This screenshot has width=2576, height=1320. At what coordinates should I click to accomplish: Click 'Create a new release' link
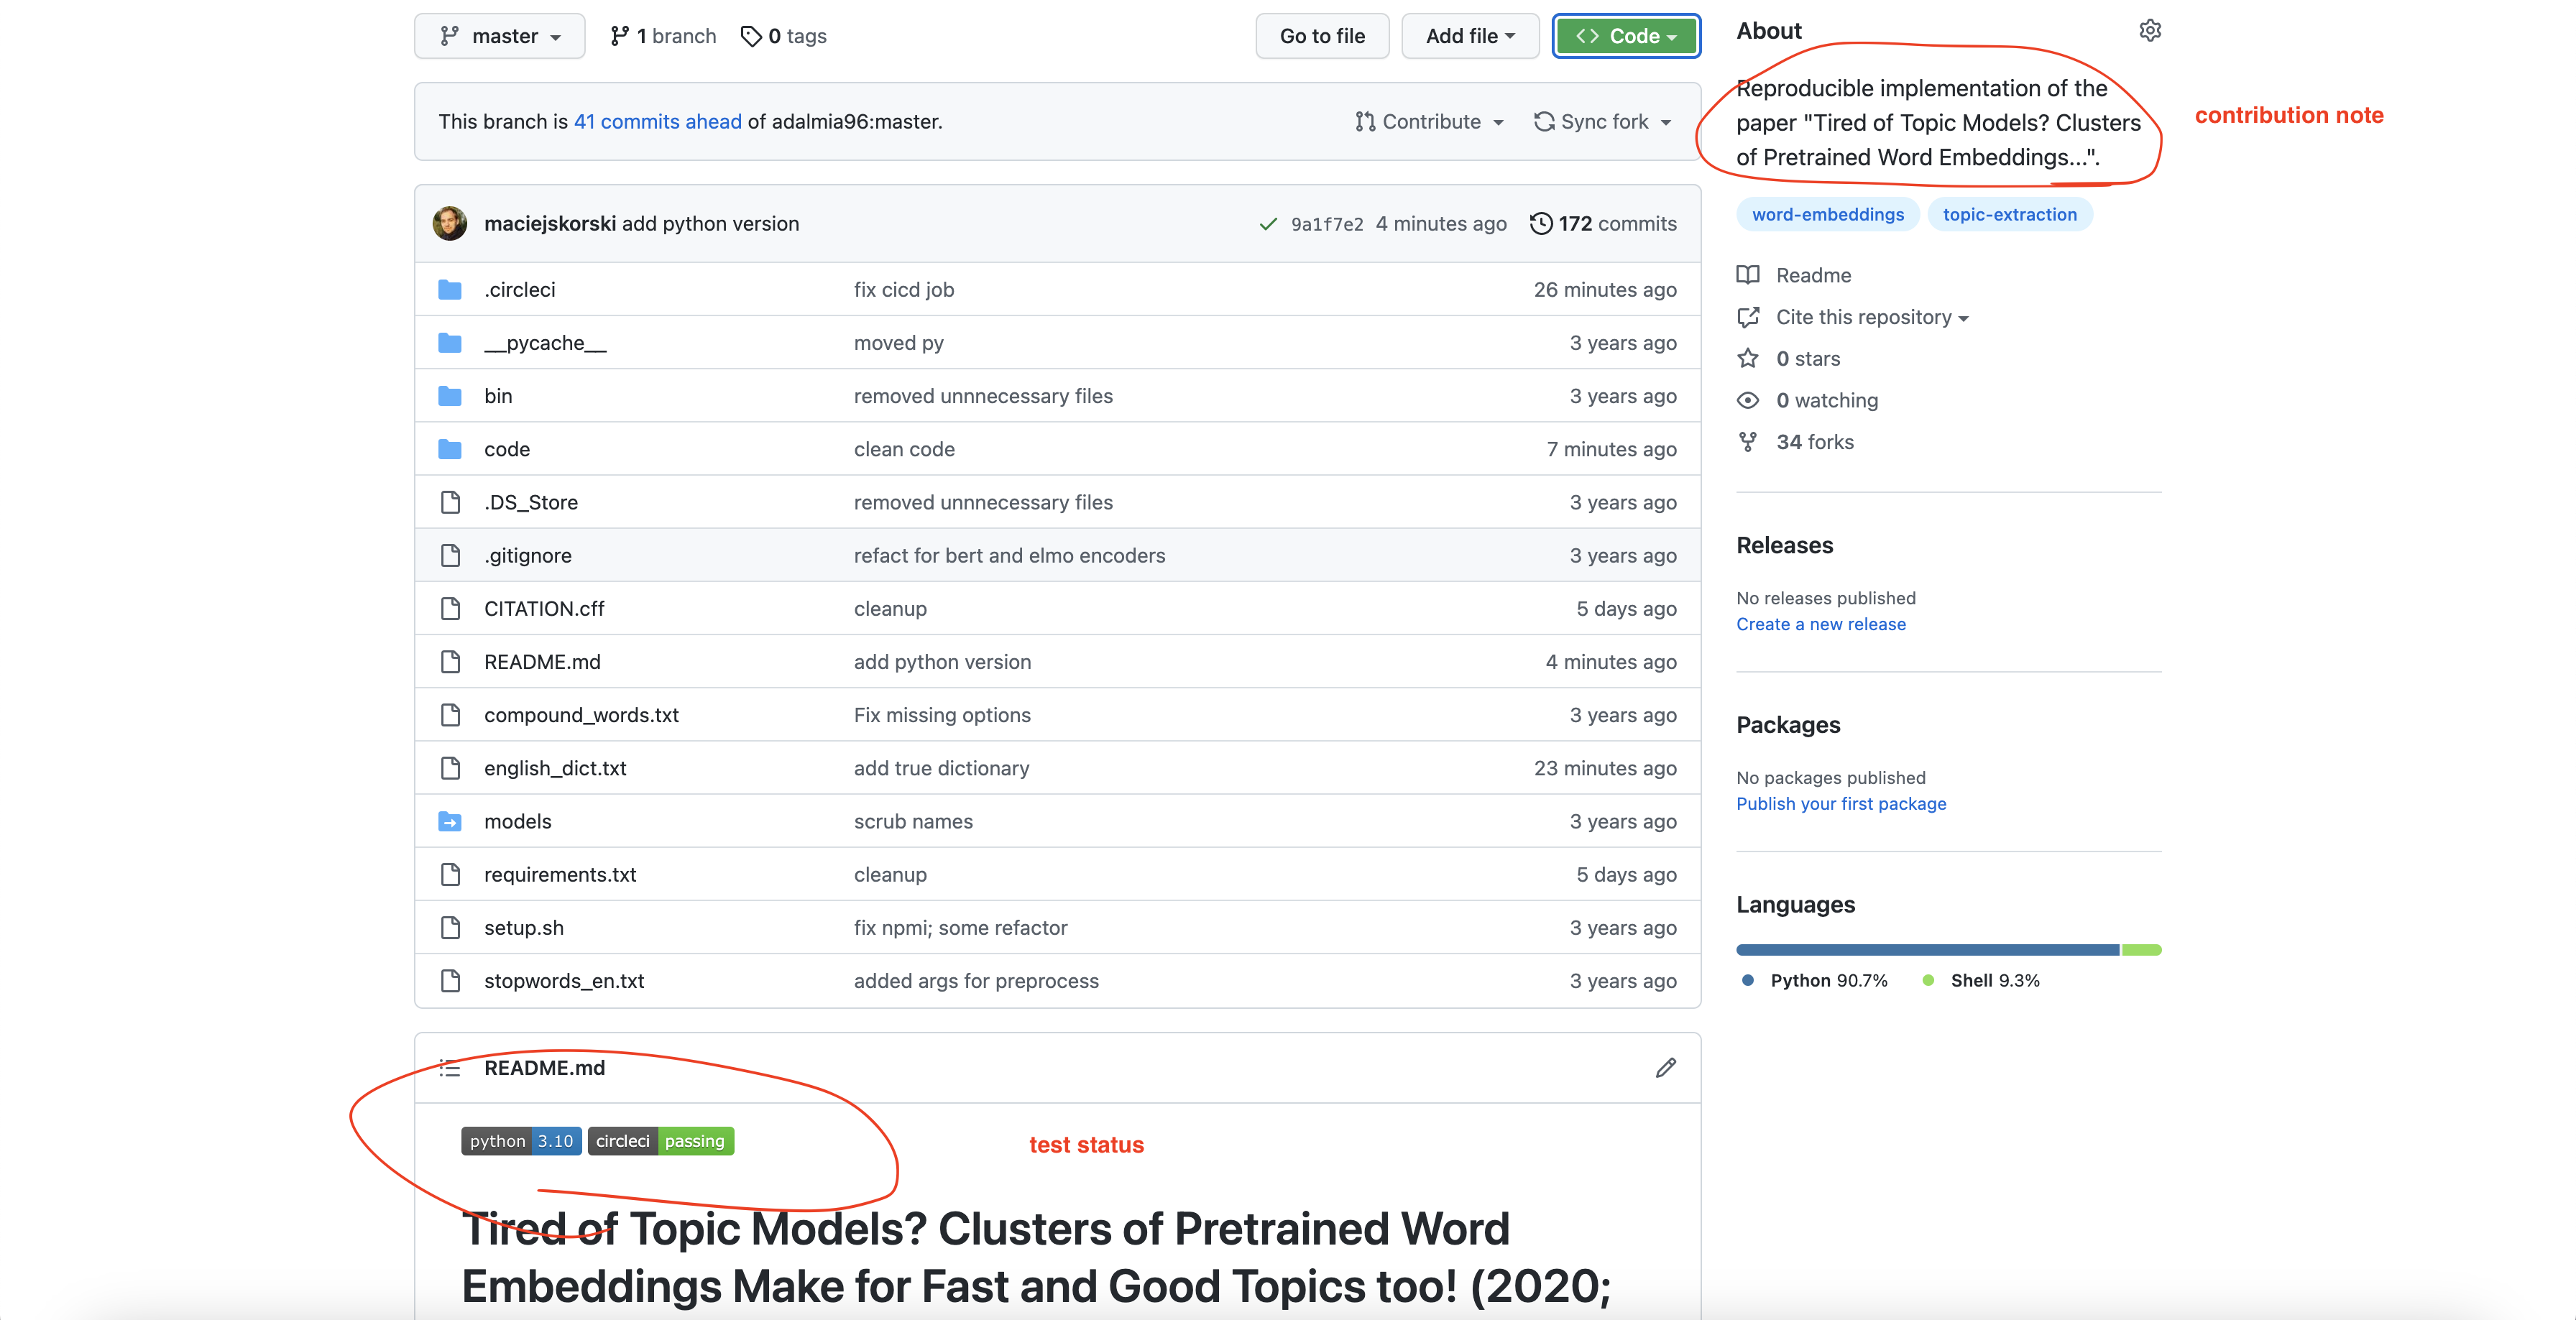click(x=1823, y=624)
